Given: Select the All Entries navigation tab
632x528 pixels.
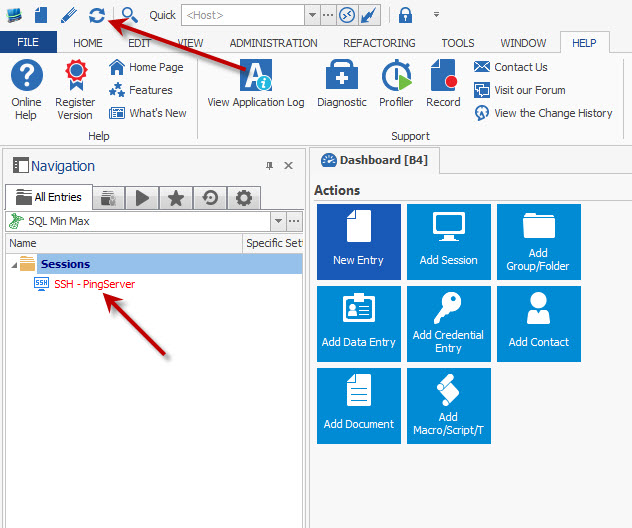Looking at the screenshot, I should pyautogui.click(x=49, y=197).
